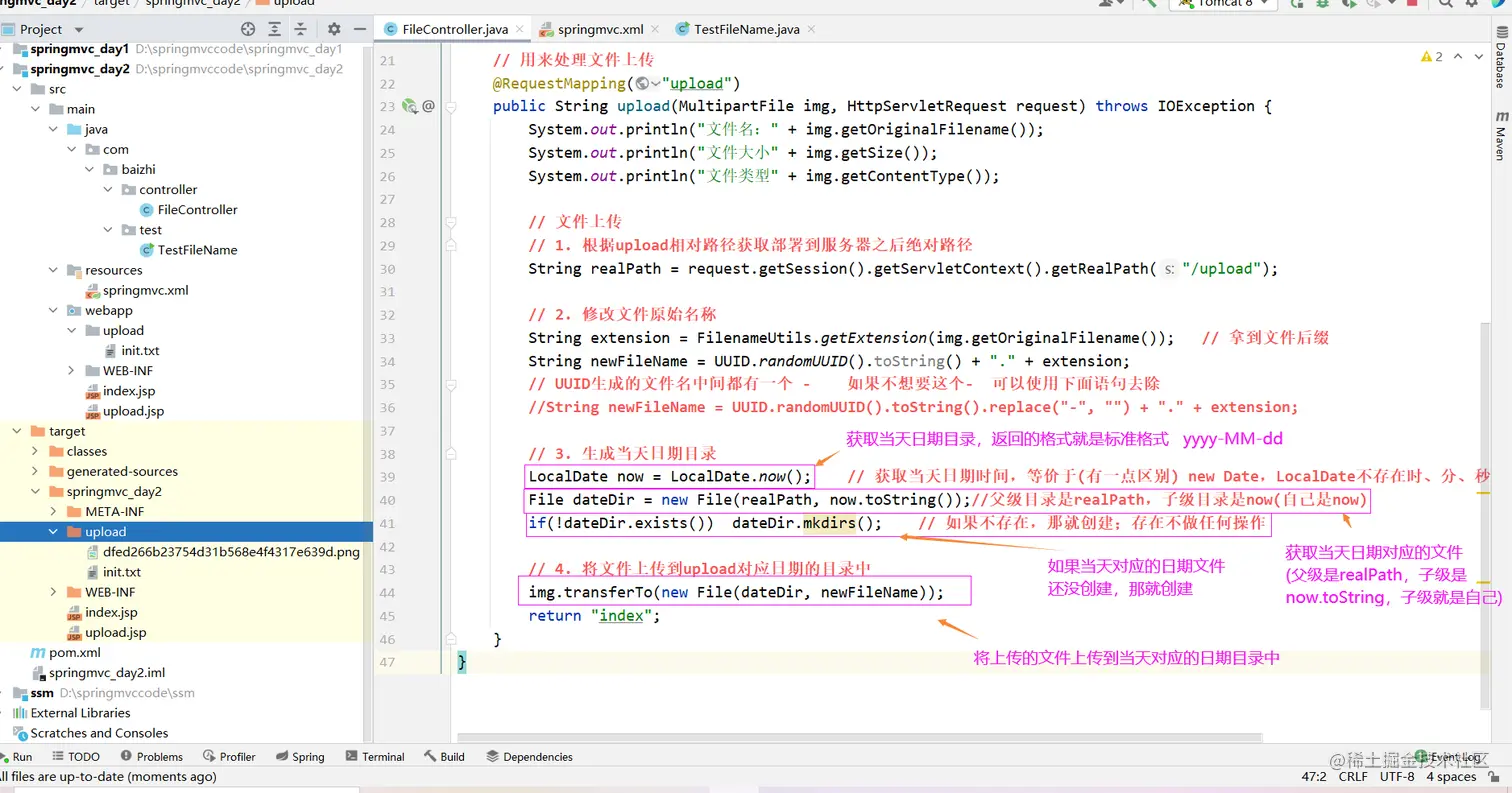Click the Expand All icon in Project panel
Screen dimensions: 1512x793
click(x=275, y=30)
